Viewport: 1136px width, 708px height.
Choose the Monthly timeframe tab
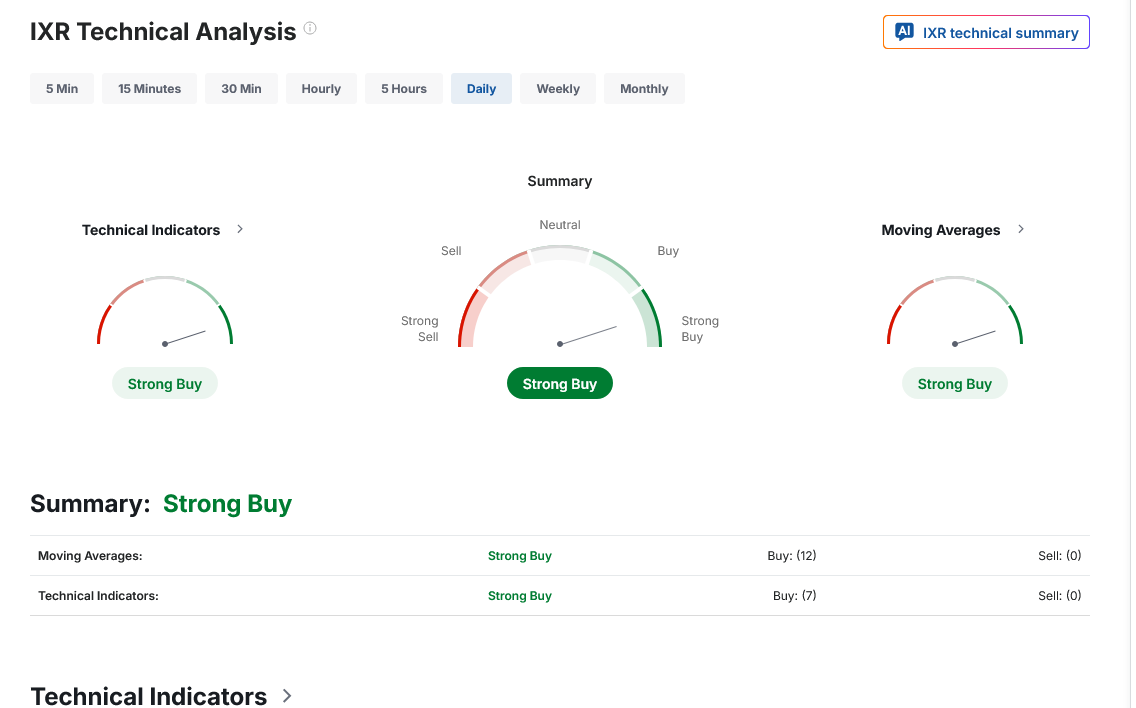tap(644, 88)
